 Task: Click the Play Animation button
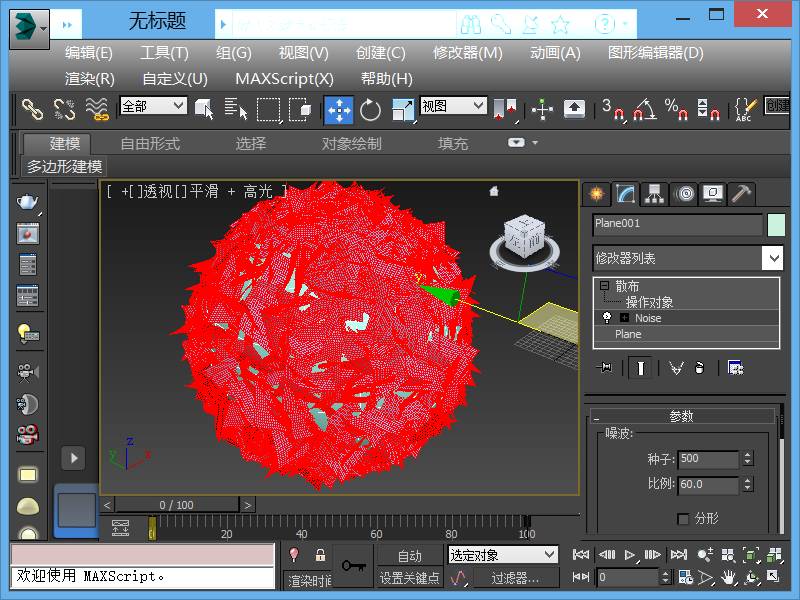click(x=630, y=555)
